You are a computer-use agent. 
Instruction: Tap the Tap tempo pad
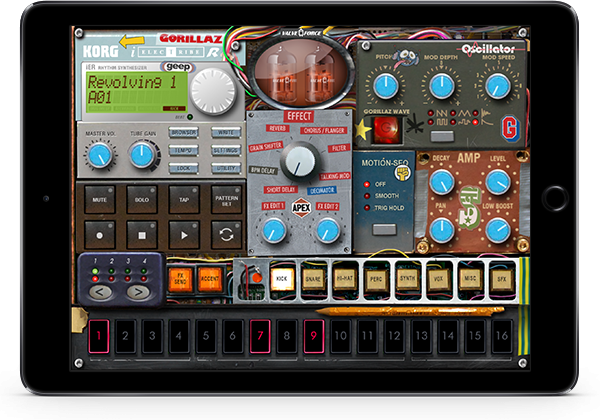(x=184, y=199)
